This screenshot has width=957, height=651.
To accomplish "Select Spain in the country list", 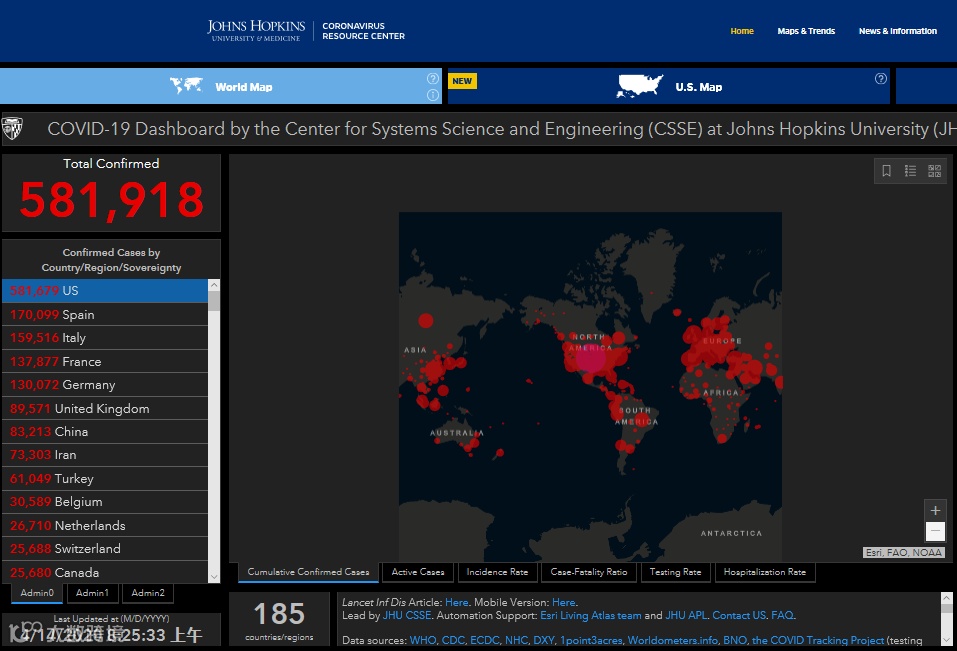I will 105,314.
